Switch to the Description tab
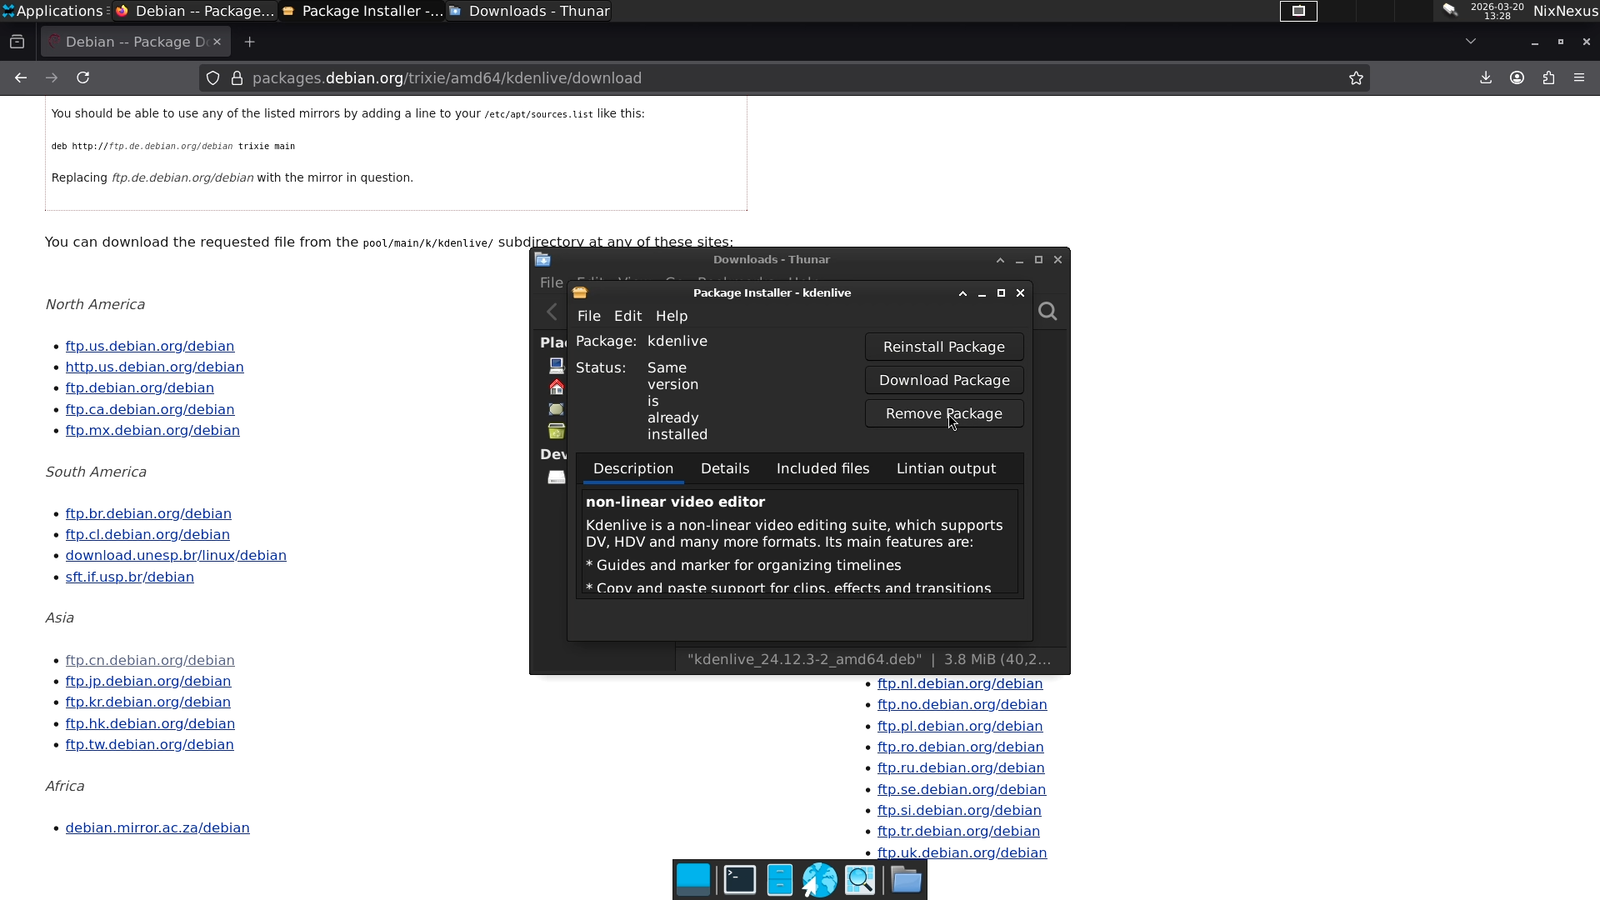 click(x=633, y=469)
